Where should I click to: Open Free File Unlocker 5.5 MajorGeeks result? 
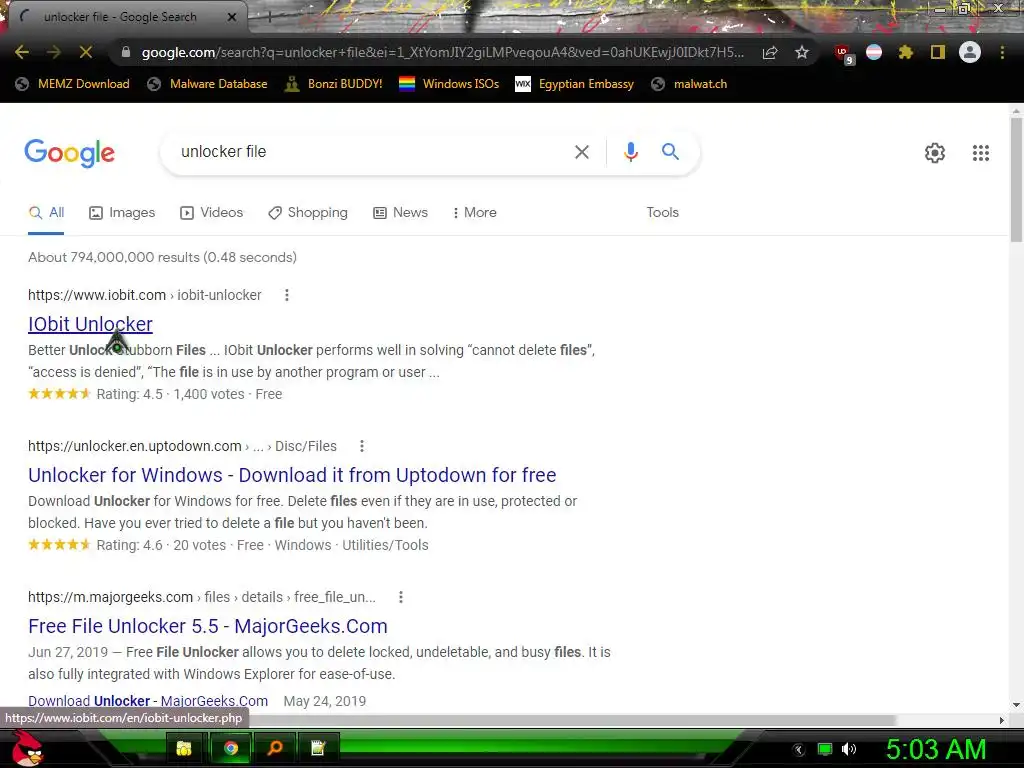(x=208, y=626)
